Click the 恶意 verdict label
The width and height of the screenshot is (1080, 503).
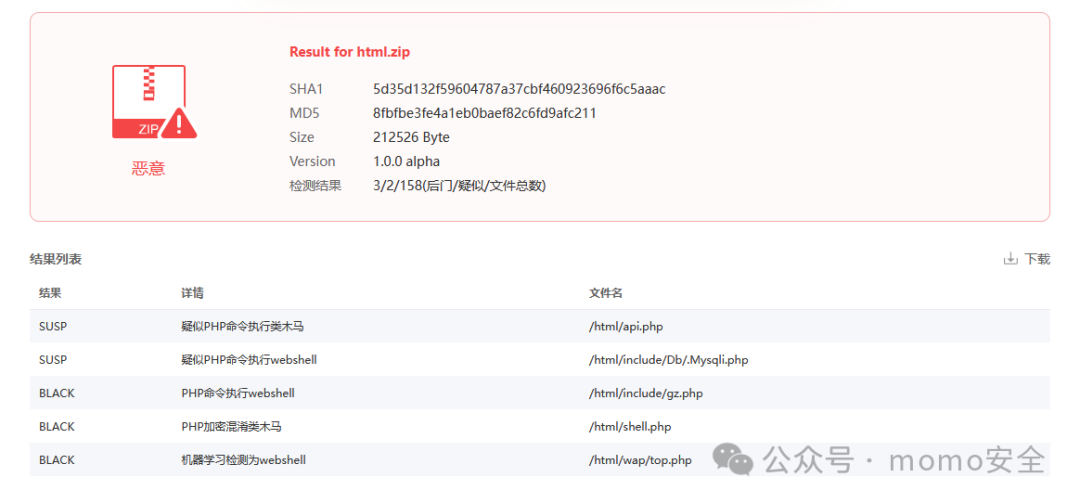(x=149, y=168)
